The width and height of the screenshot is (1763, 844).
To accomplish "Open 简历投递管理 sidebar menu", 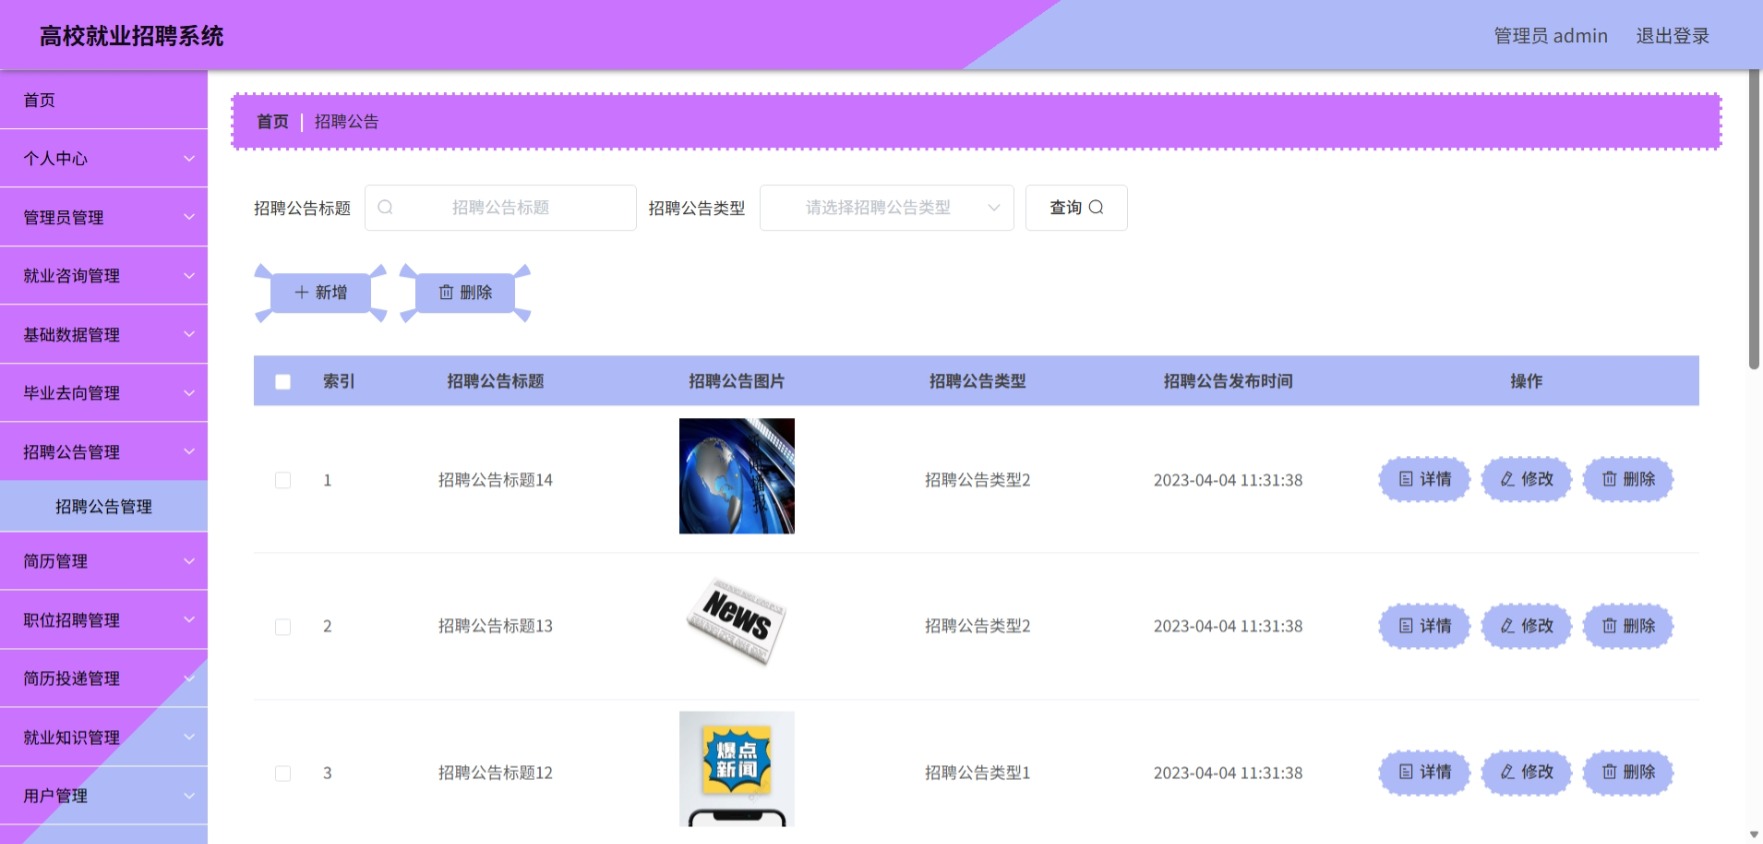I will point(104,678).
